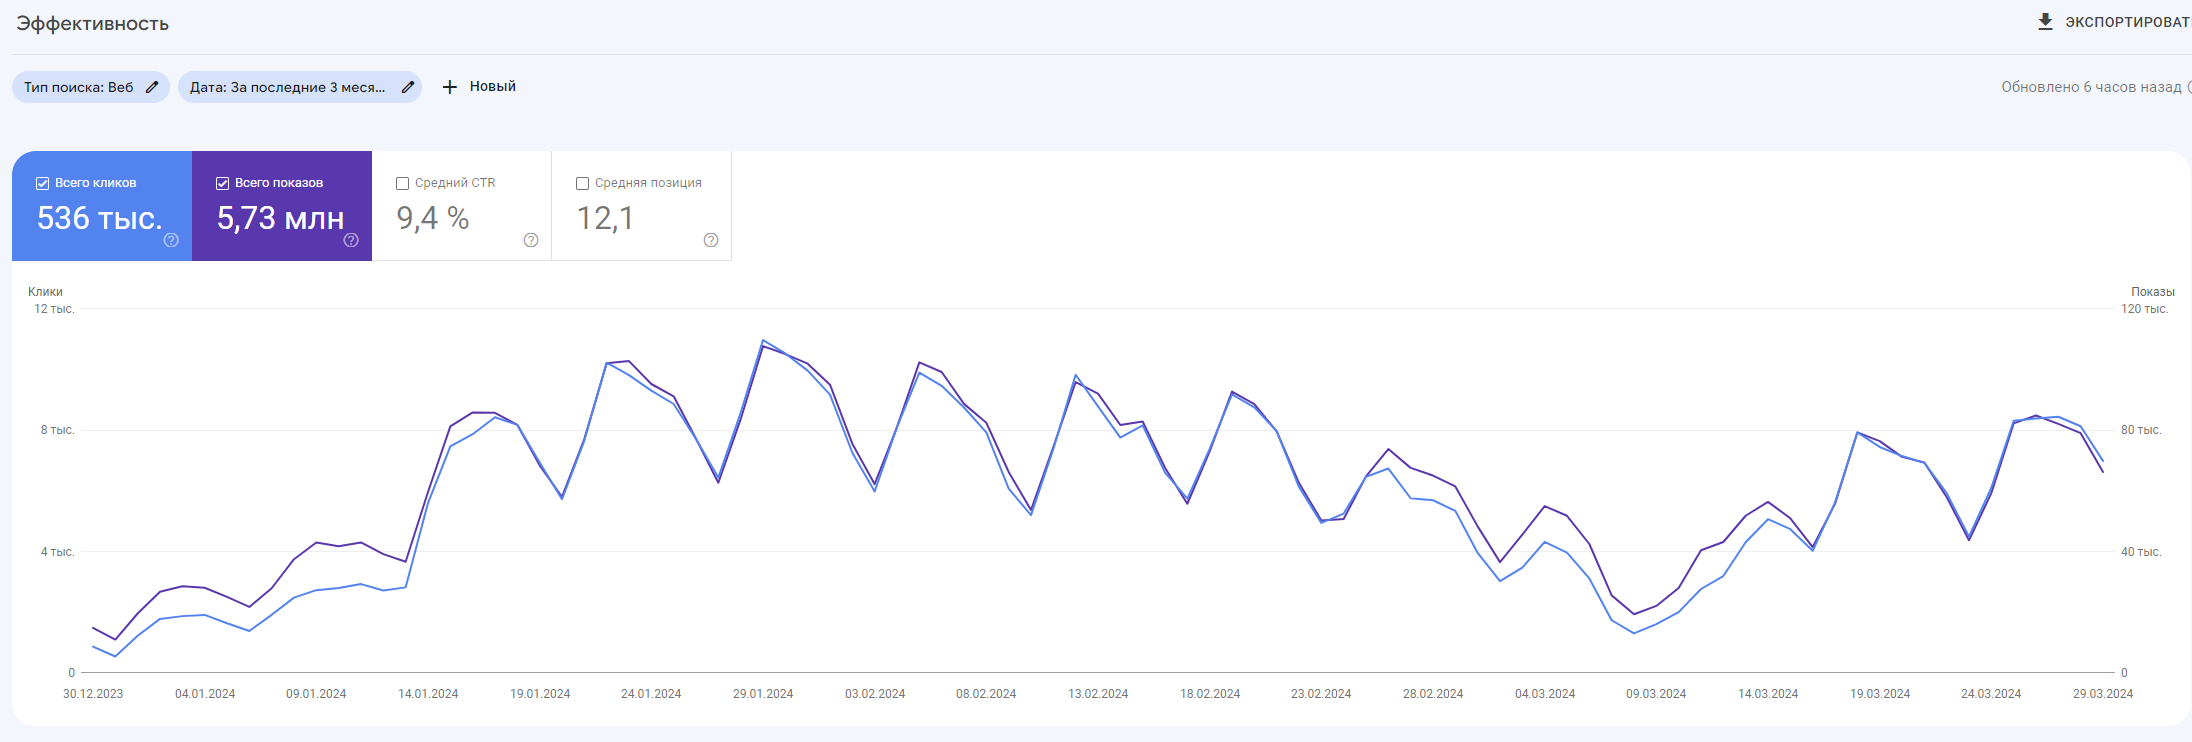This screenshot has width=2192, height=742.
Task: Click the 19.03.2024 date label
Action: point(1880,694)
